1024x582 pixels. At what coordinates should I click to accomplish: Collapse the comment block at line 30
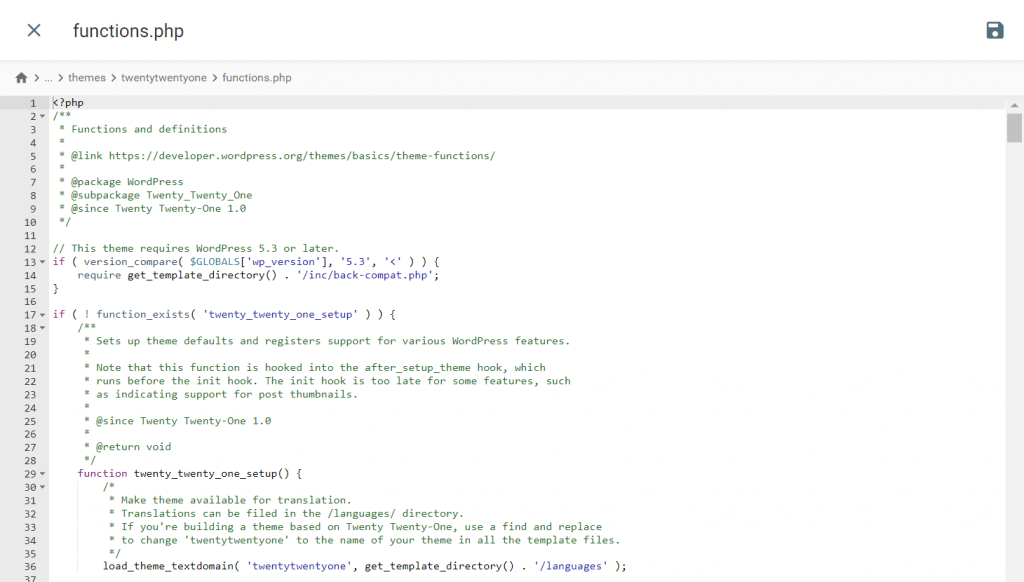point(42,487)
